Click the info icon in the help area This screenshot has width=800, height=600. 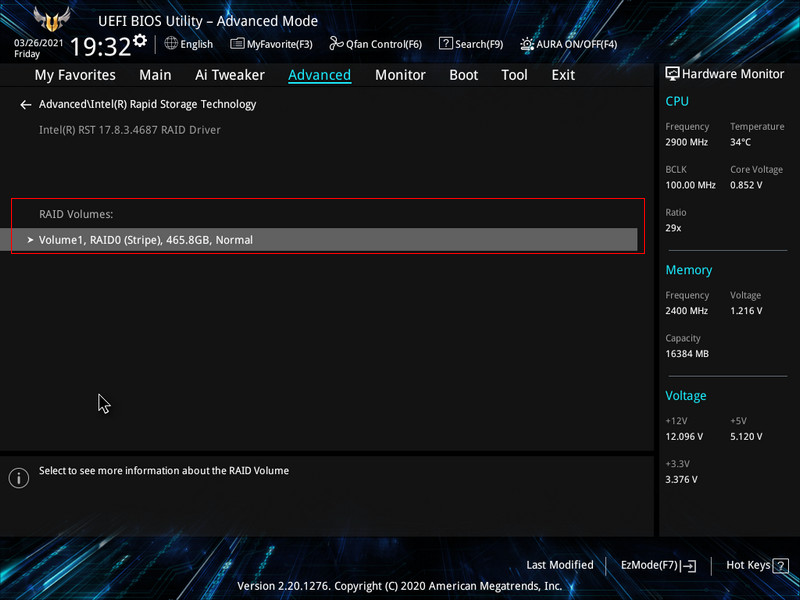click(18, 478)
